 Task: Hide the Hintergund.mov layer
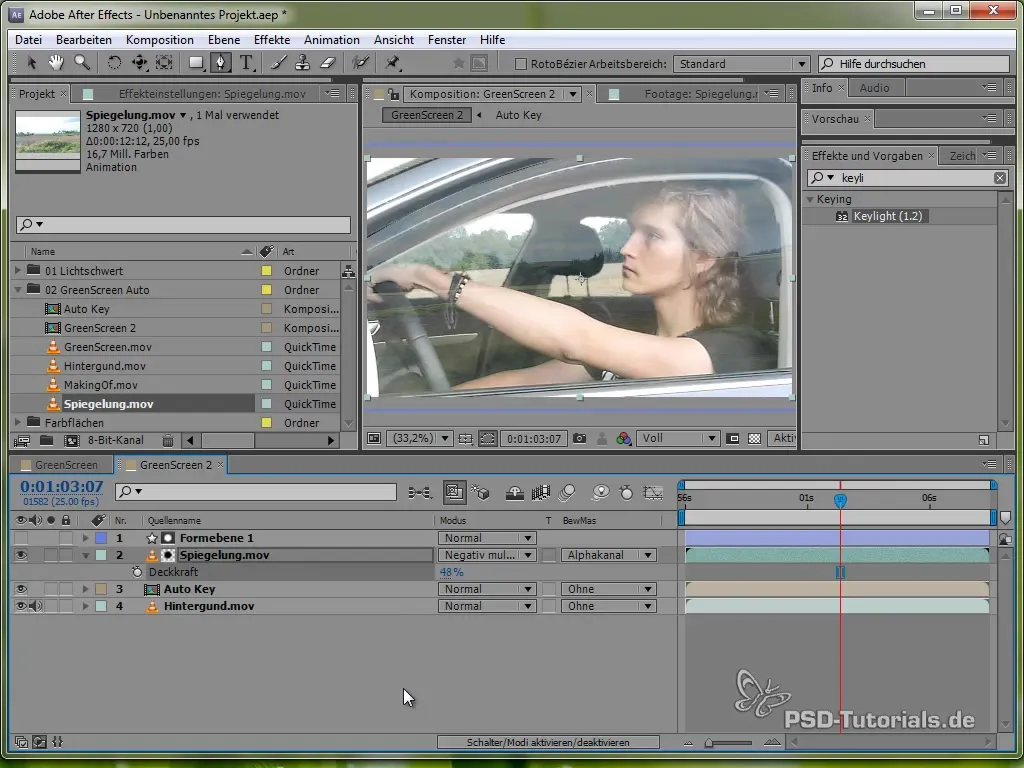(21, 606)
